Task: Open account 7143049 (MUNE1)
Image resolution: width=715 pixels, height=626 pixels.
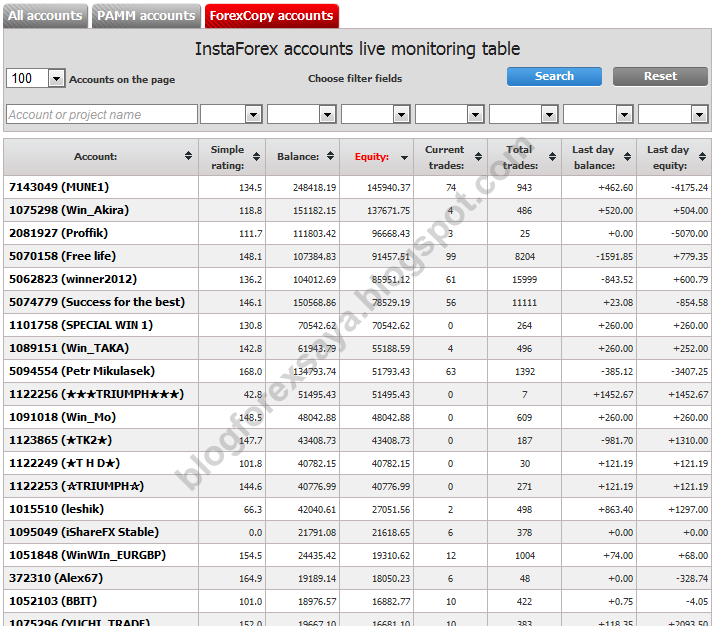Action: [x=59, y=187]
